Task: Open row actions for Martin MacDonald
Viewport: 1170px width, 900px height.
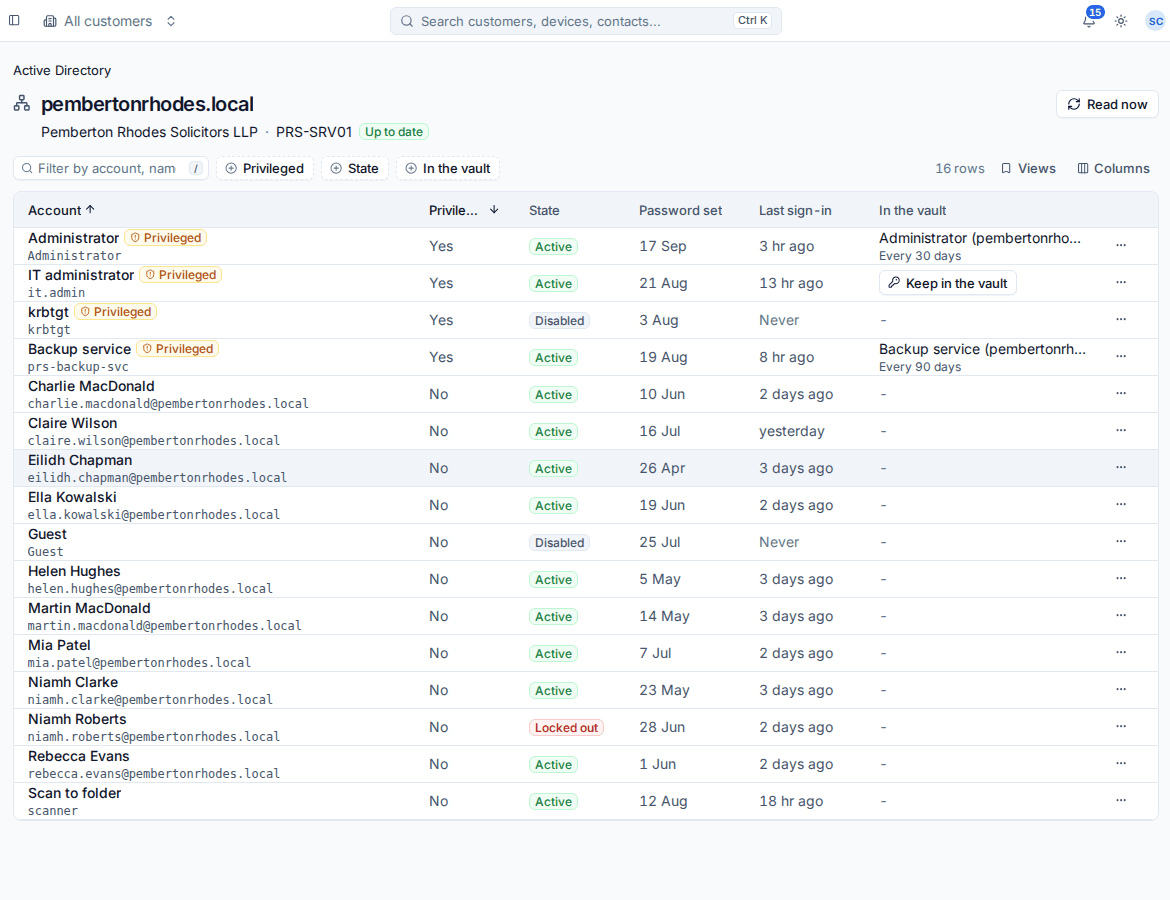Action: 1121,616
